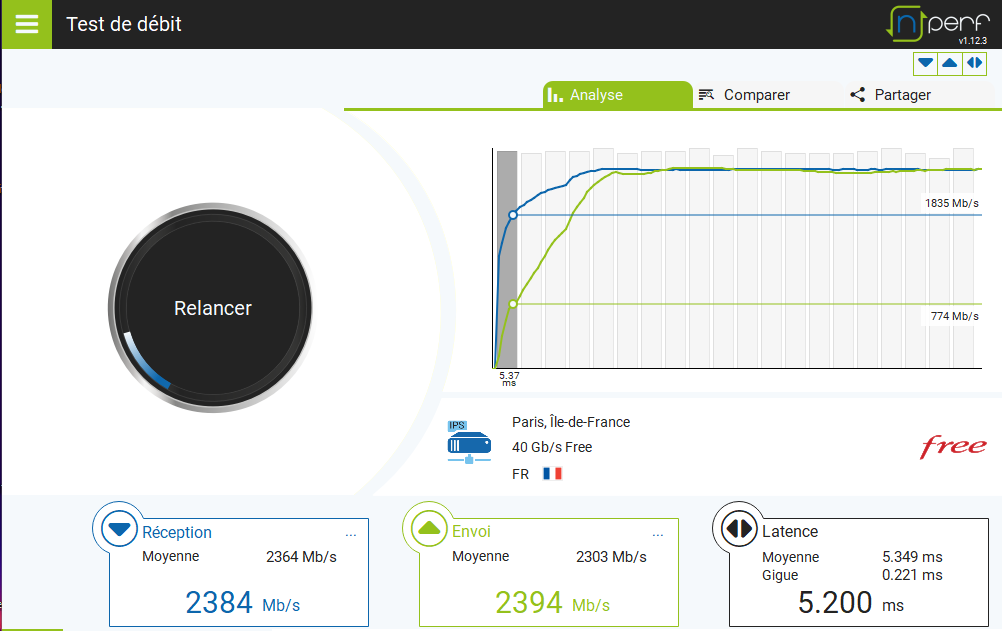Expand Envoi details via ellipsis
Image resolution: width=1004 pixels, height=631 pixels.
660,534
